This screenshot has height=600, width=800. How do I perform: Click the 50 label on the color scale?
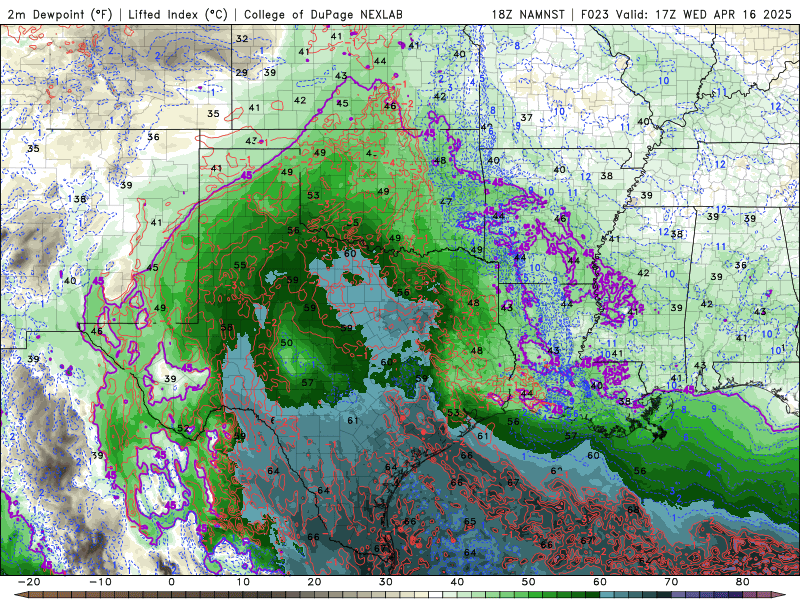point(529,582)
